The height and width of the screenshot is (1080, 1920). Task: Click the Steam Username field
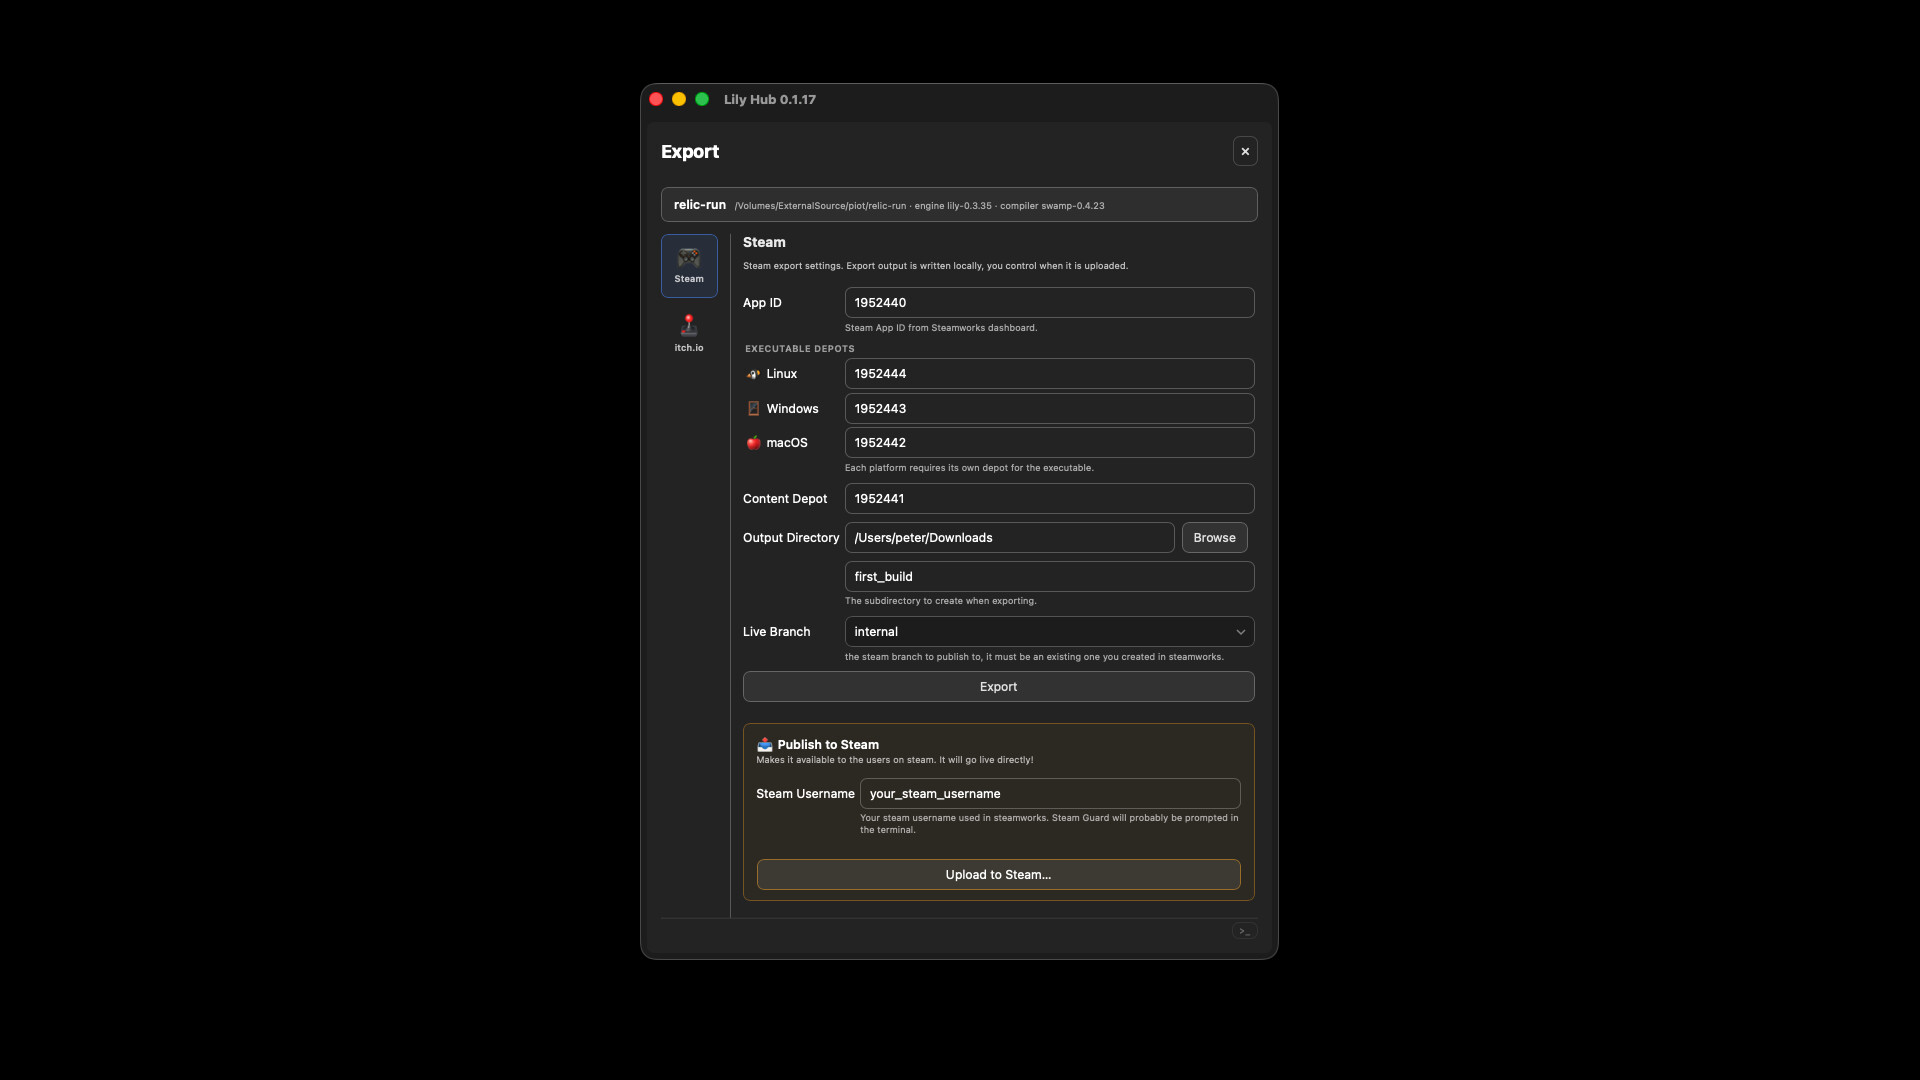coord(1050,794)
